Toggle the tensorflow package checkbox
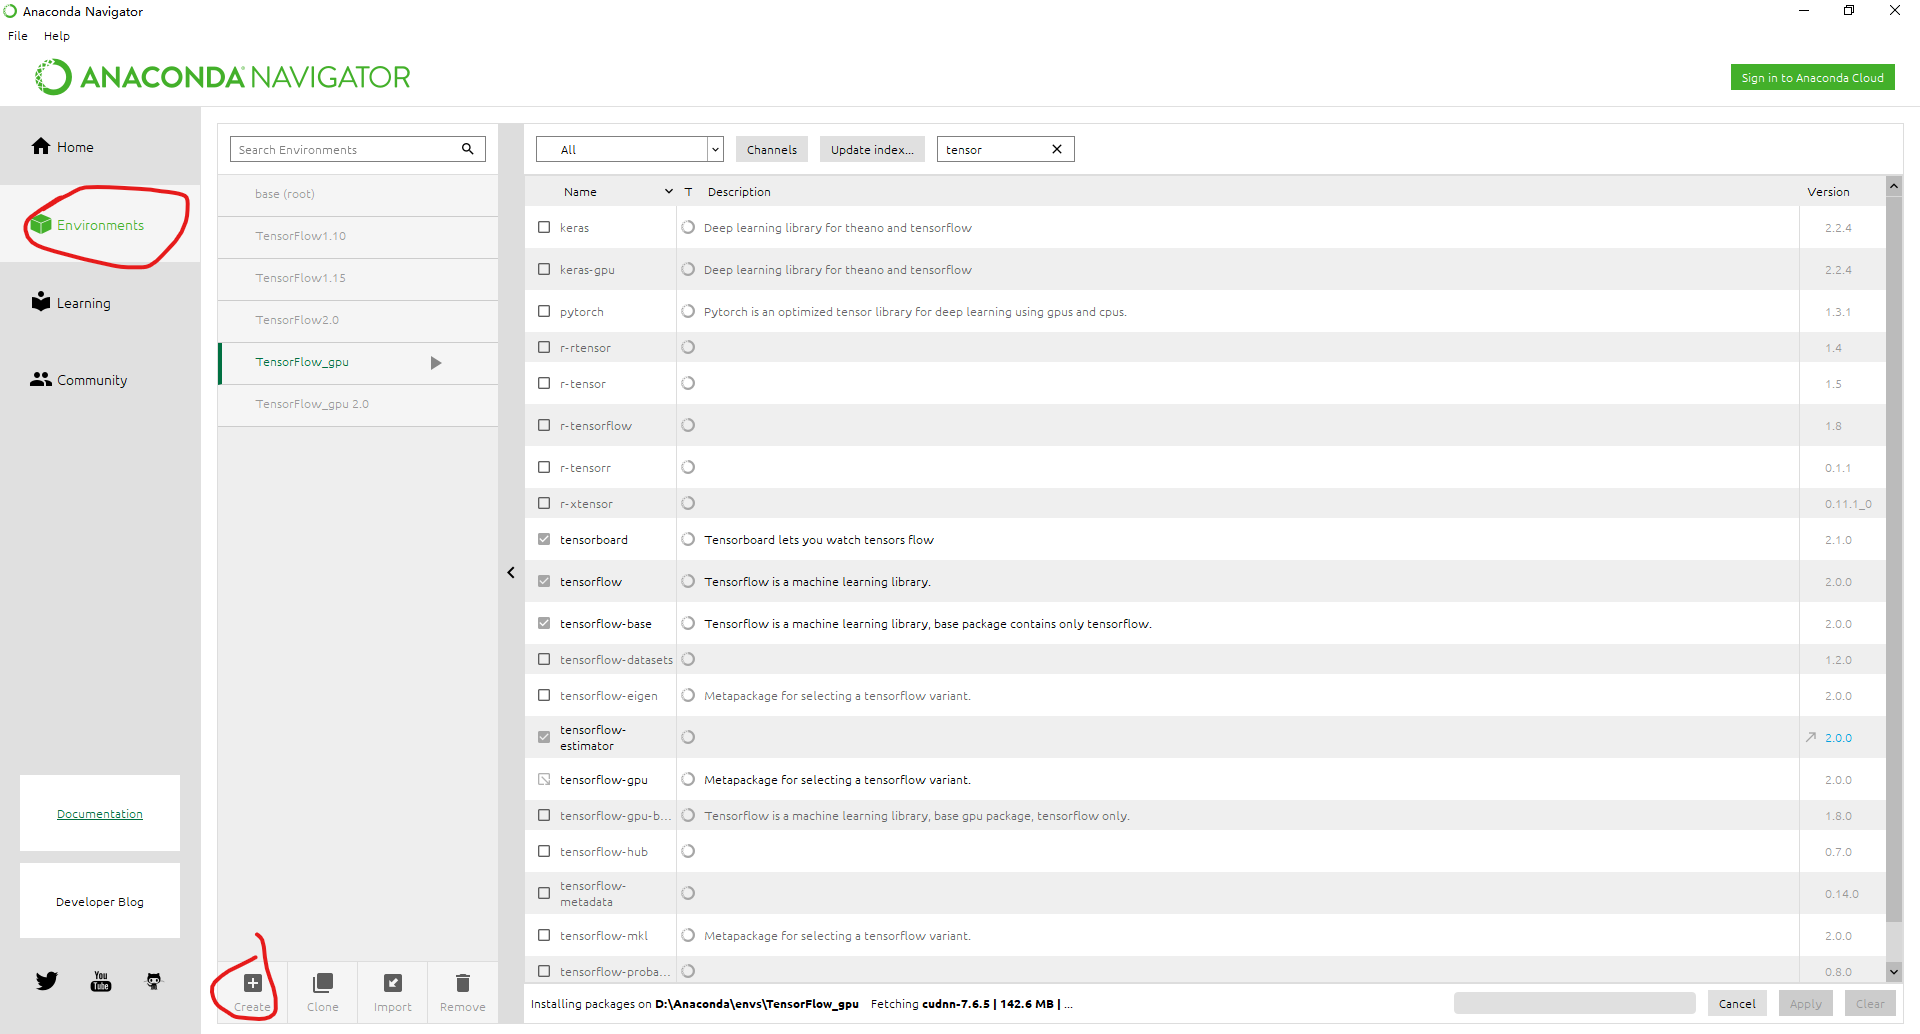Viewport: 1920px width, 1034px height. tap(544, 581)
